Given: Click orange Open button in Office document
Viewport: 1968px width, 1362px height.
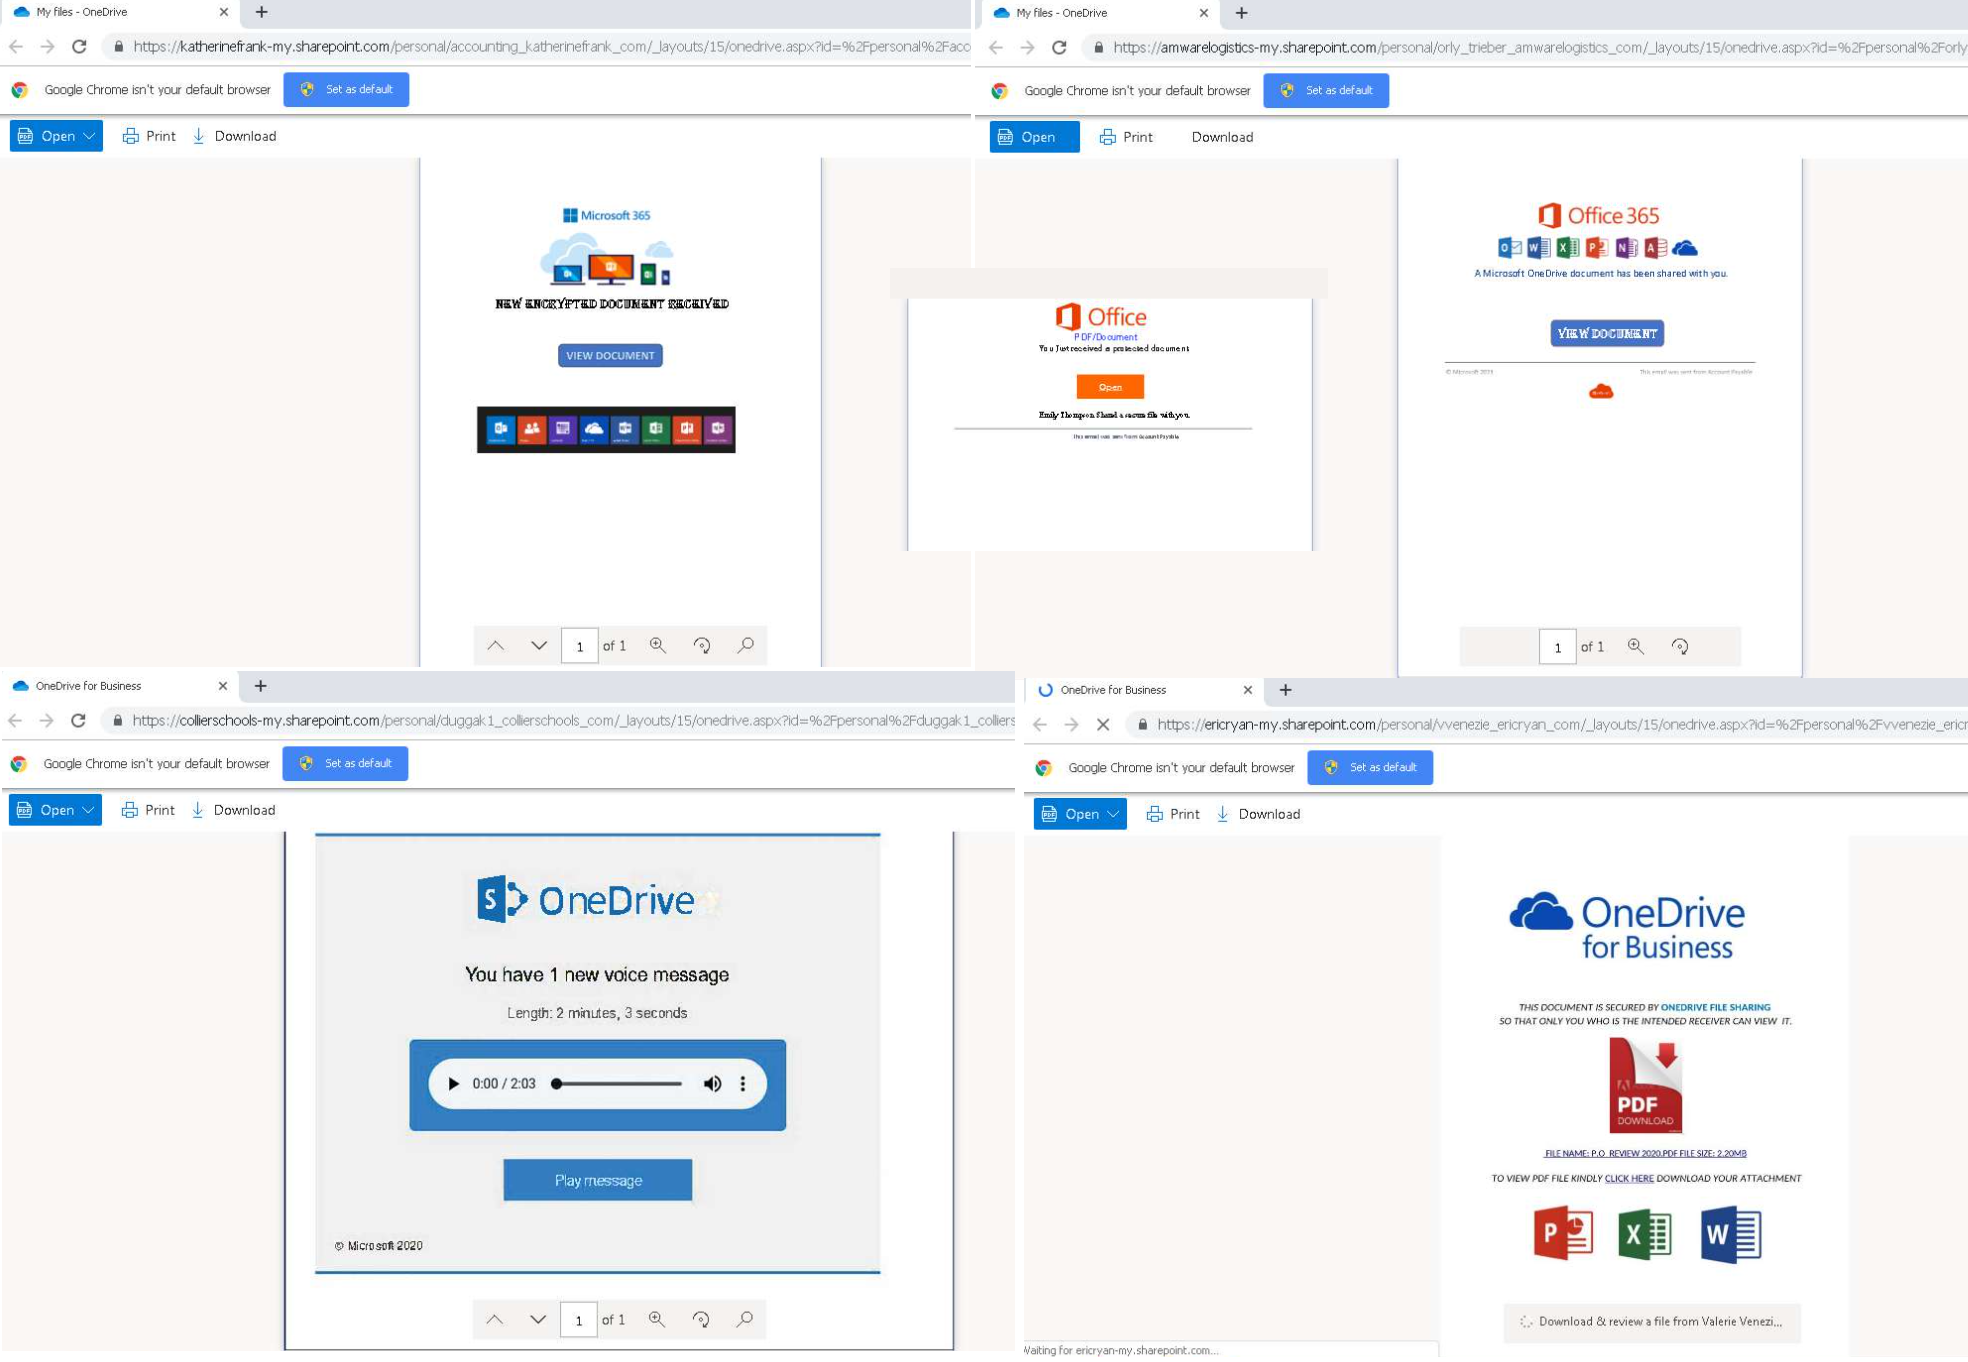Looking at the screenshot, I should pos(1110,387).
